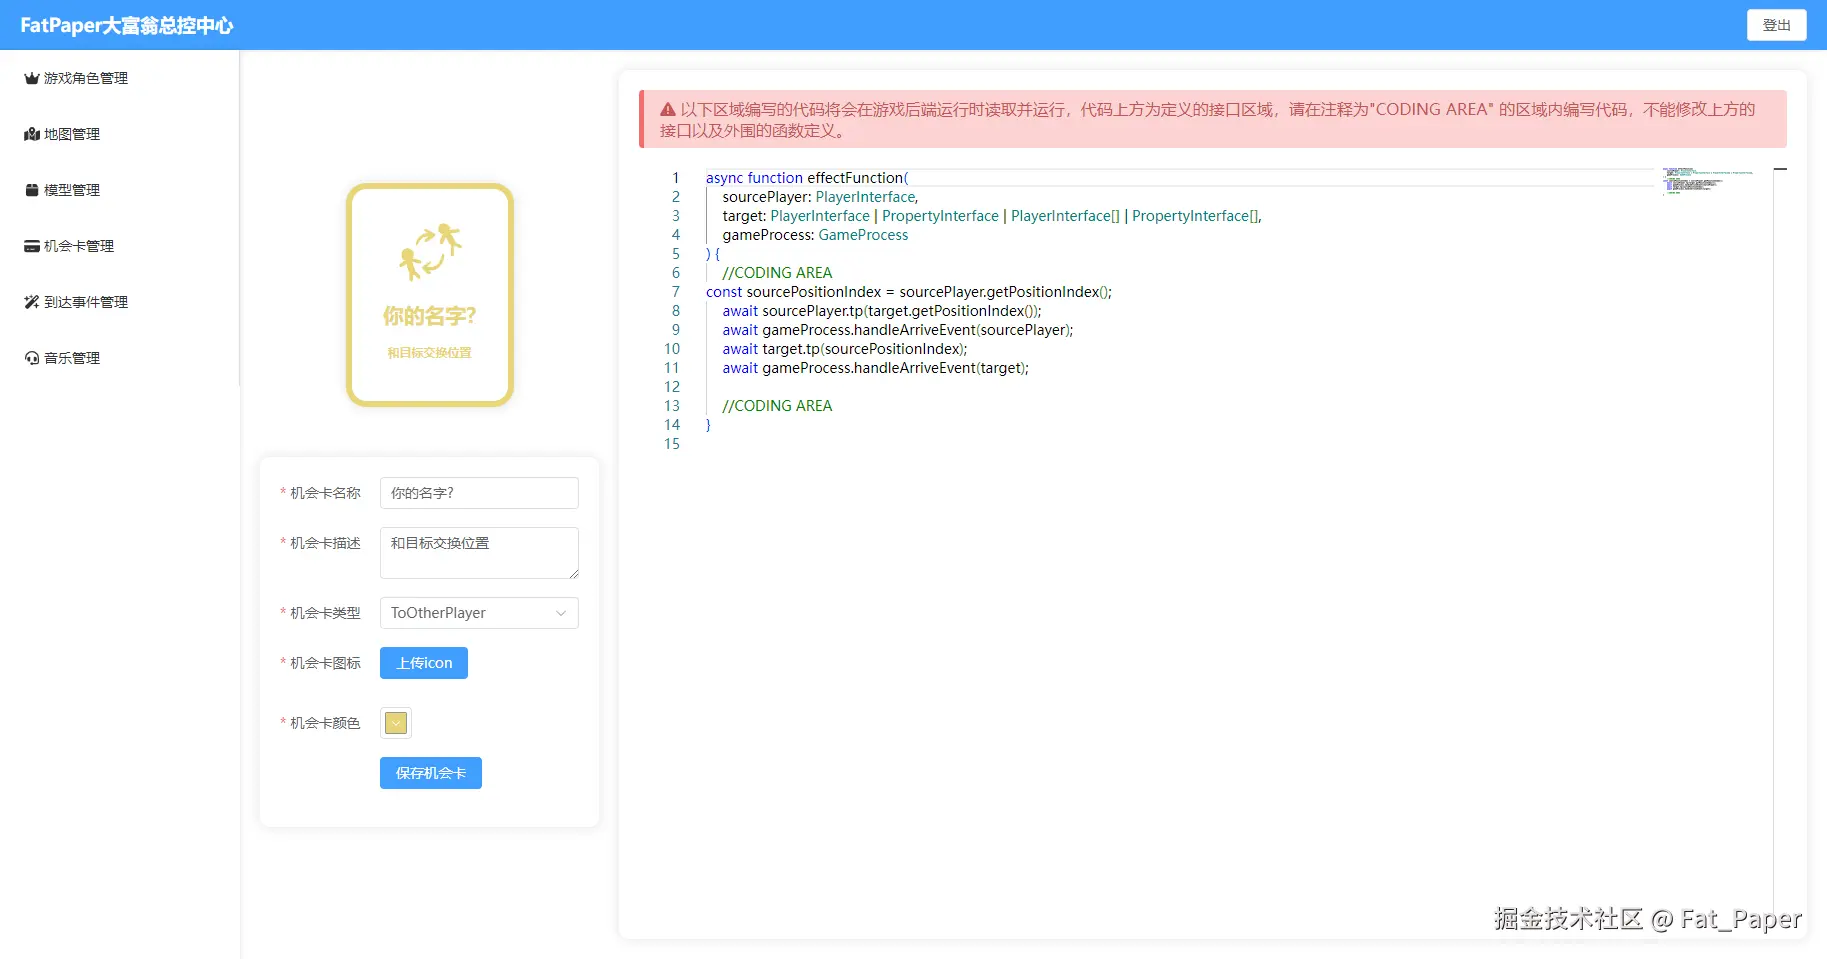
Task: Click the swap-position icon on the card preview
Action: [x=430, y=251]
